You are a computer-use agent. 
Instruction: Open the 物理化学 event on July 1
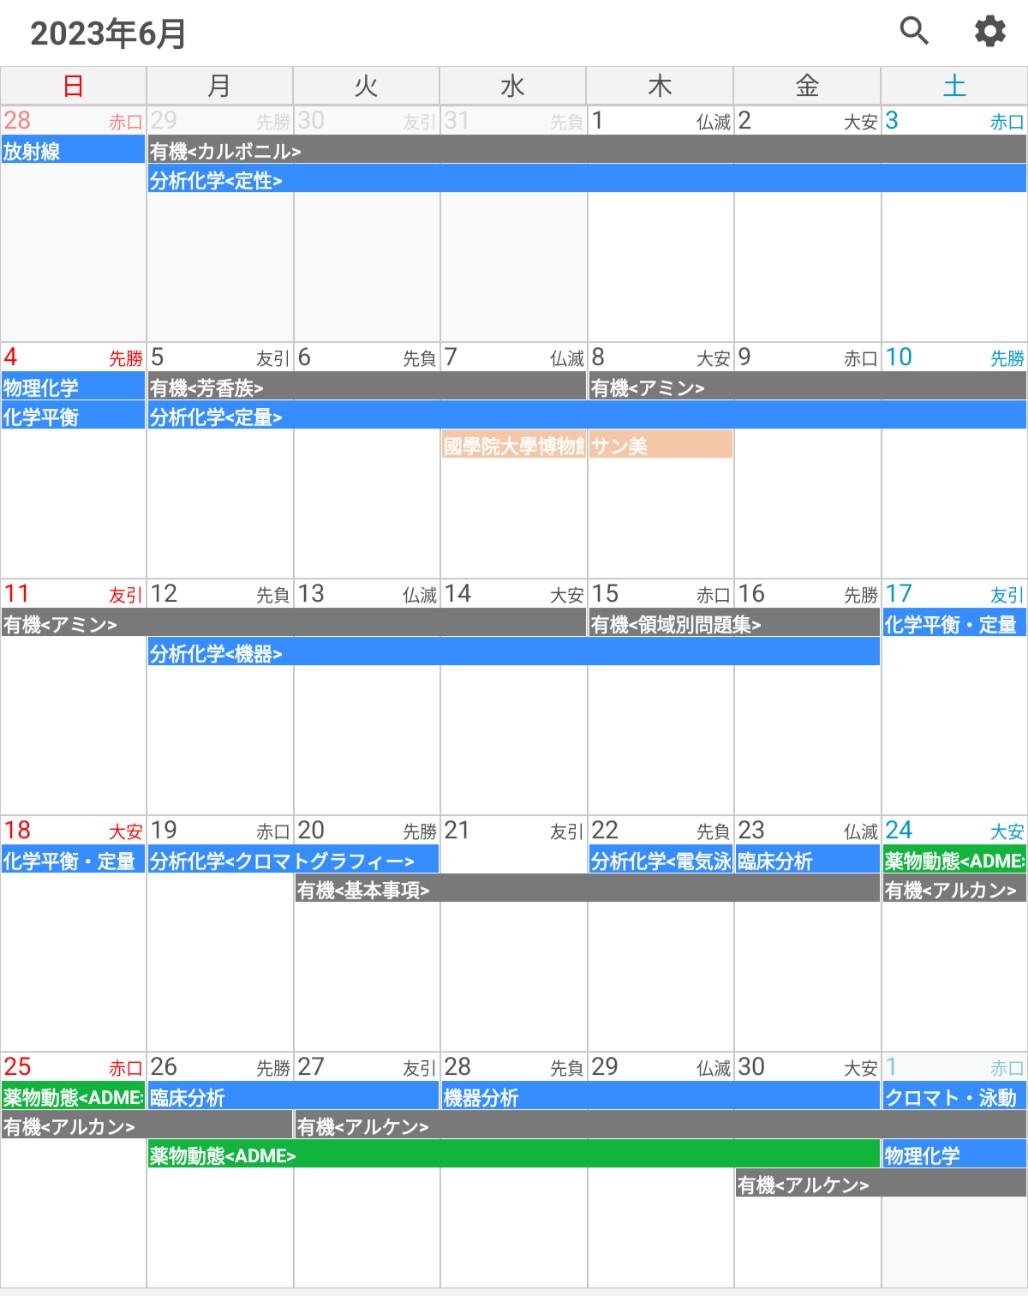point(955,1155)
